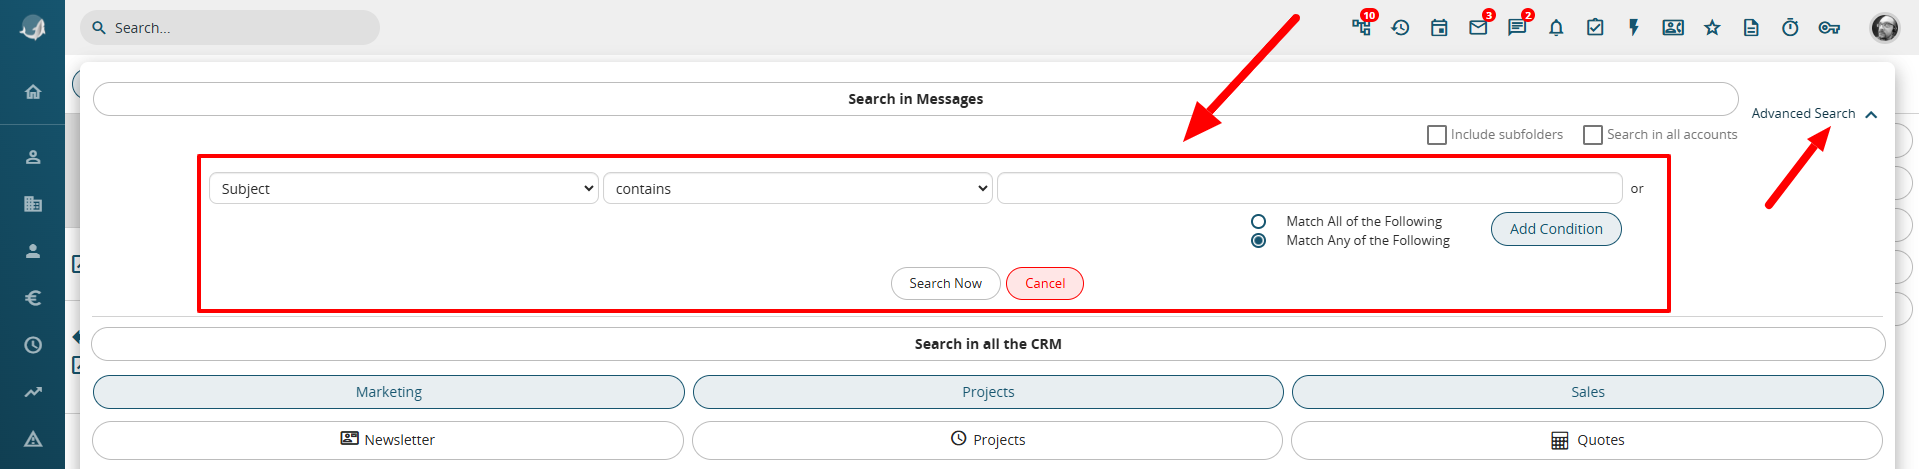Select the Marketing category tab
The image size is (1919, 469).
pyautogui.click(x=389, y=392)
